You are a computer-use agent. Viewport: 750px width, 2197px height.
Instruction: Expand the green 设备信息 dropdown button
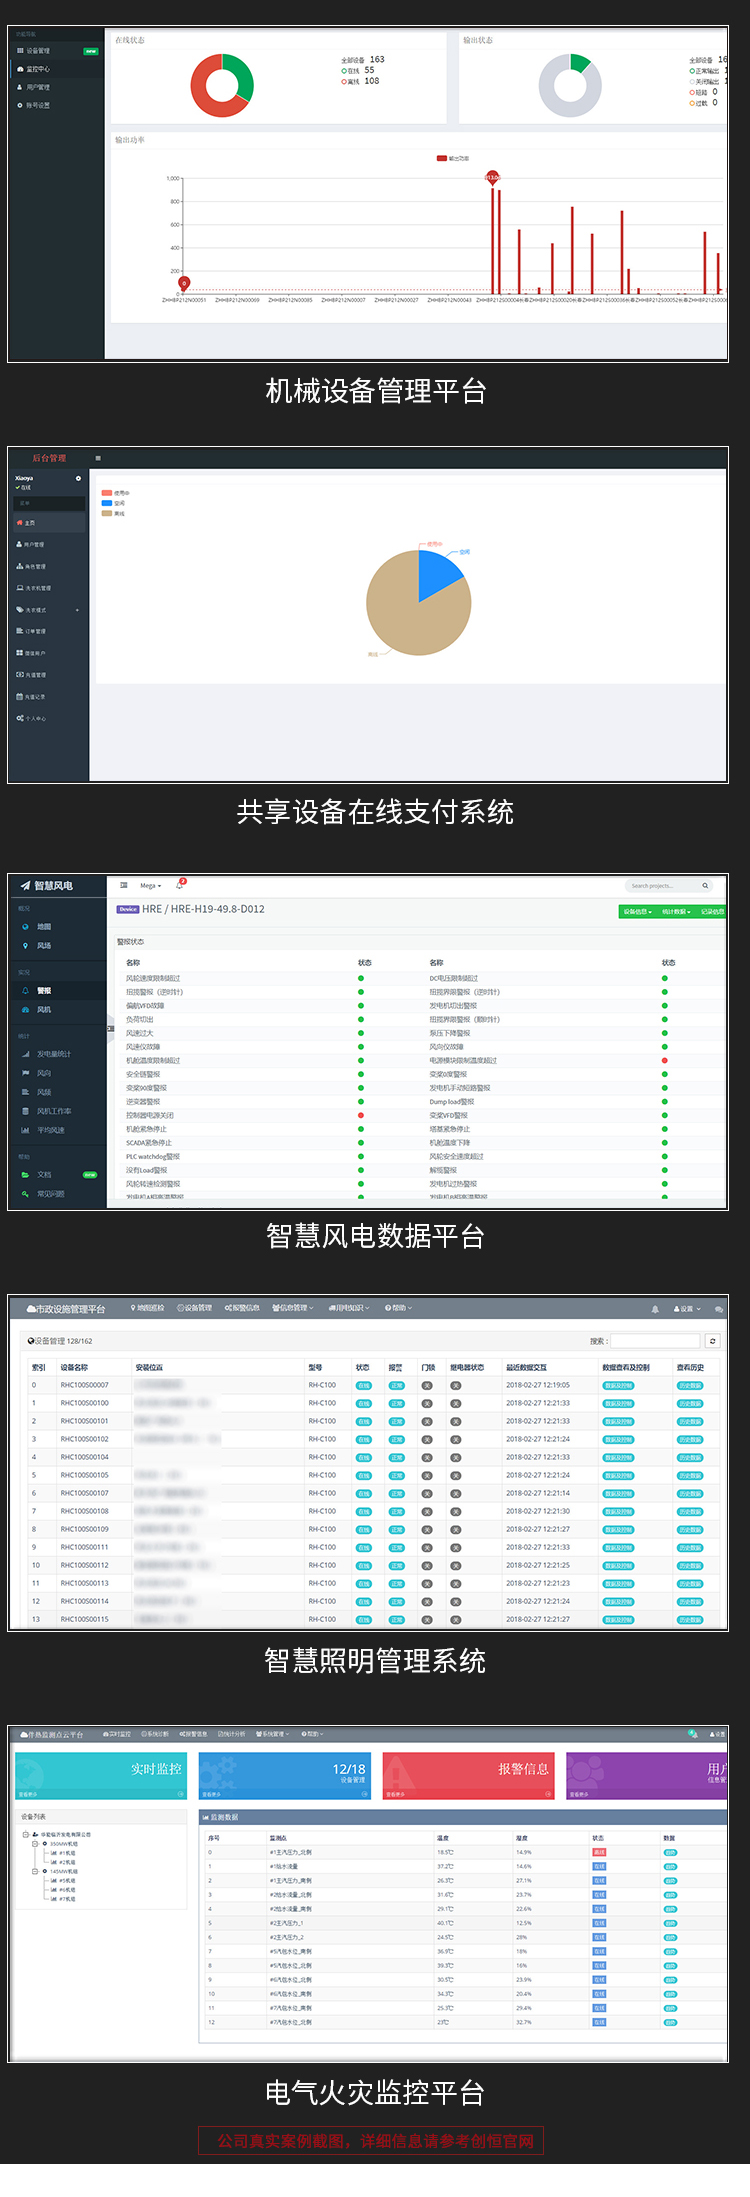[x=637, y=911]
